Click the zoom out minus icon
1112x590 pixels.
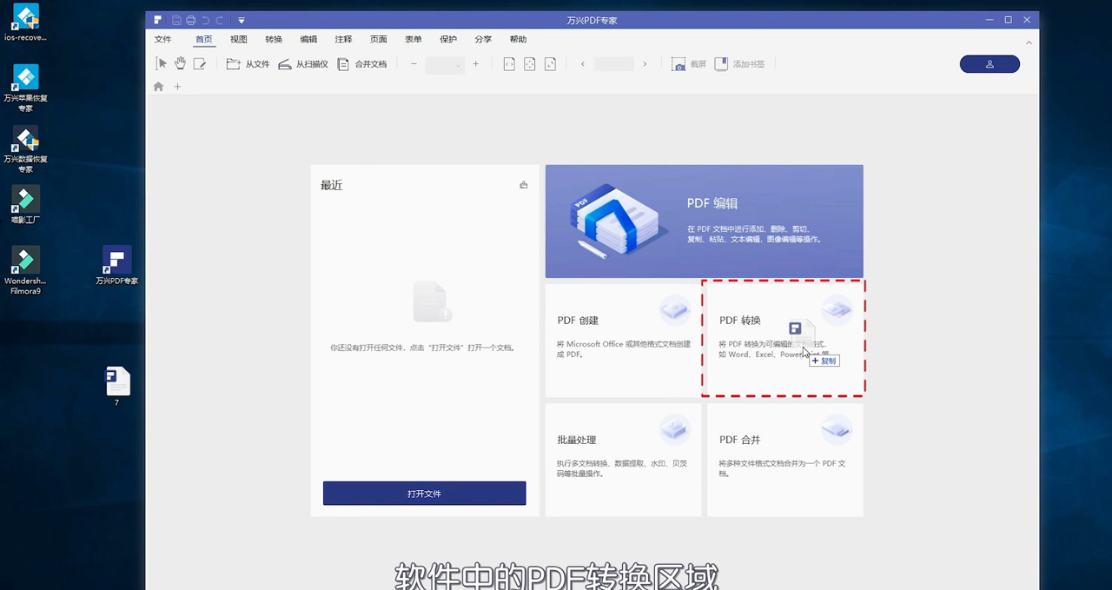[414, 64]
